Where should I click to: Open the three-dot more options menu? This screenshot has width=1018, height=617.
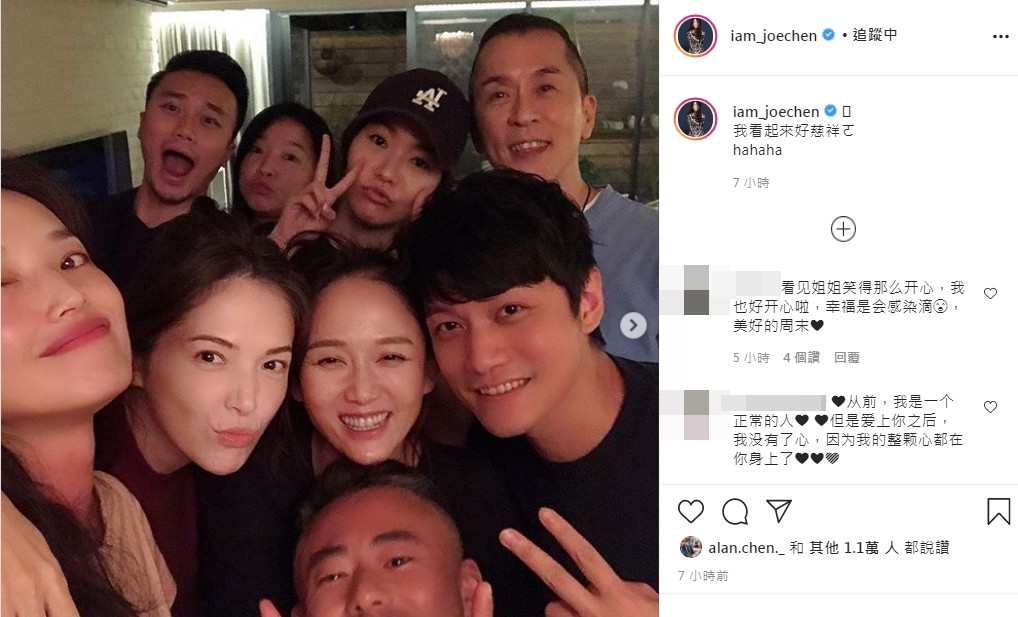pos(1000,36)
